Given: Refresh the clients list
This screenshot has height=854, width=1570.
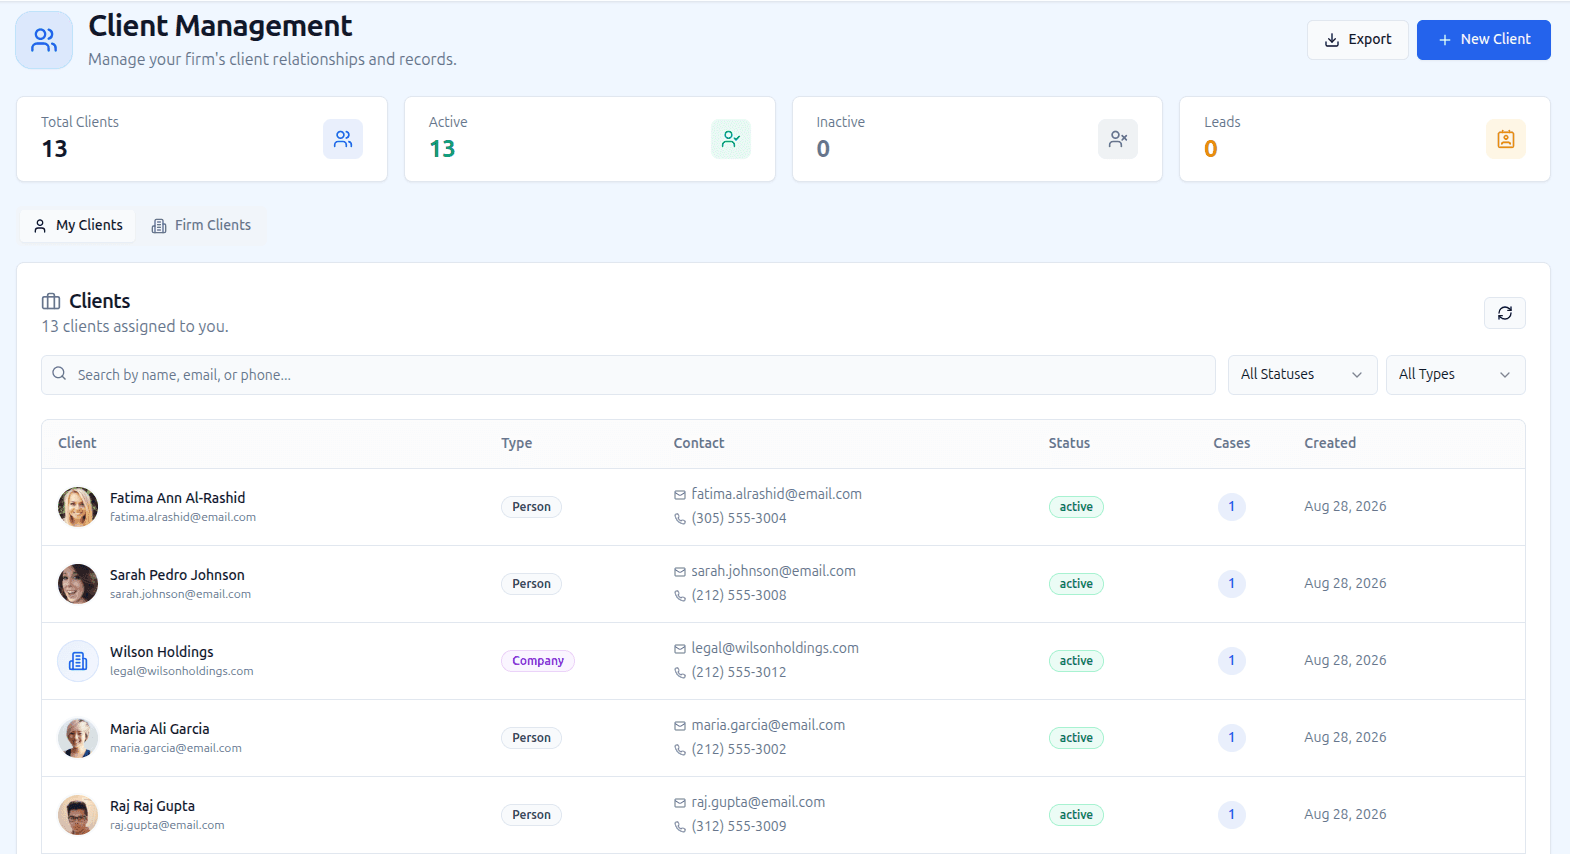Looking at the screenshot, I should click(x=1505, y=313).
